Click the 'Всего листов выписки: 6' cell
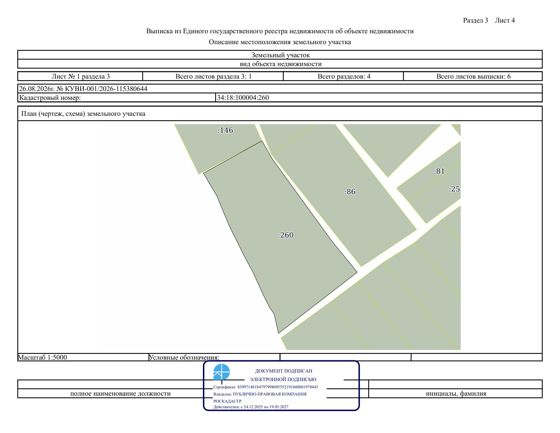The width and height of the screenshot is (560, 433). click(473, 76)
